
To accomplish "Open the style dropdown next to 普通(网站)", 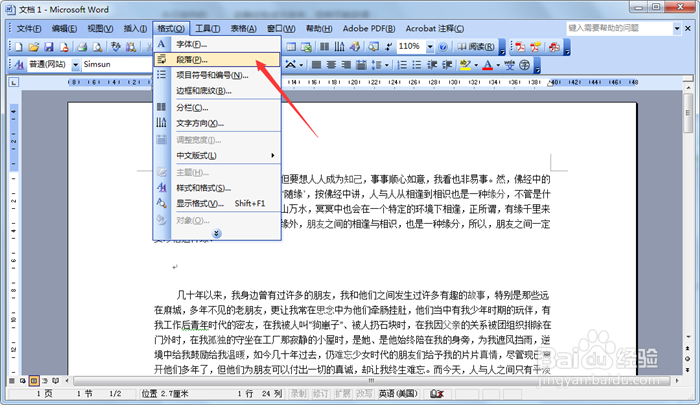I will (75, 65).
